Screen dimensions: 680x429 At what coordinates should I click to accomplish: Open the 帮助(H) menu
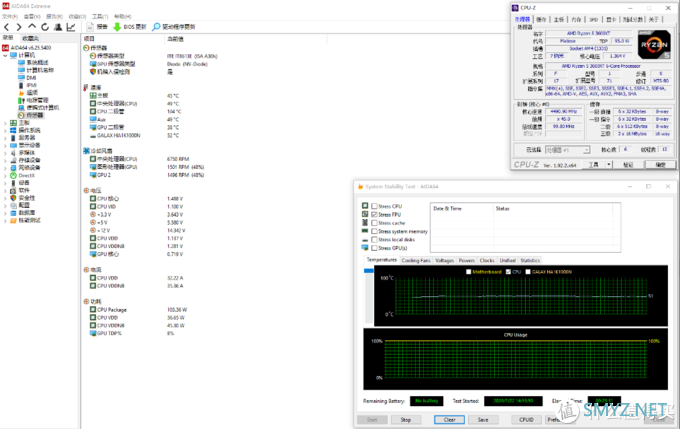[x=123, y=16]
